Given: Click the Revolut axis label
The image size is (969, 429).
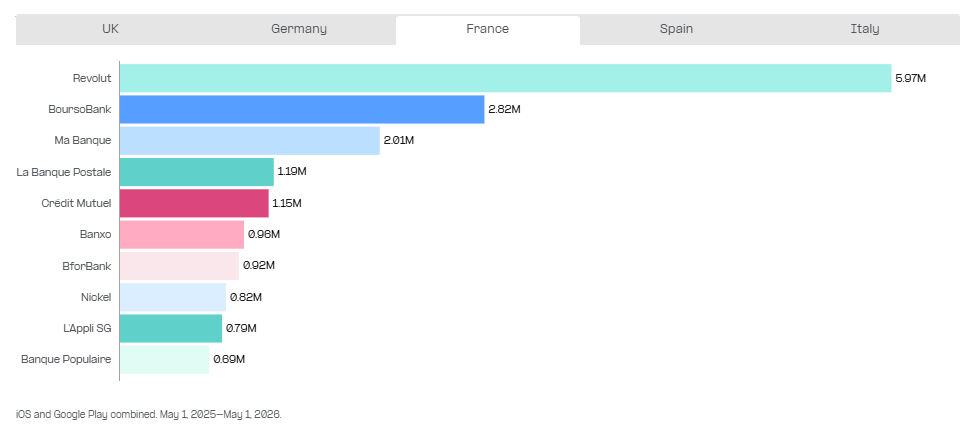Looking at the screenshot, I should click(91, 78).
